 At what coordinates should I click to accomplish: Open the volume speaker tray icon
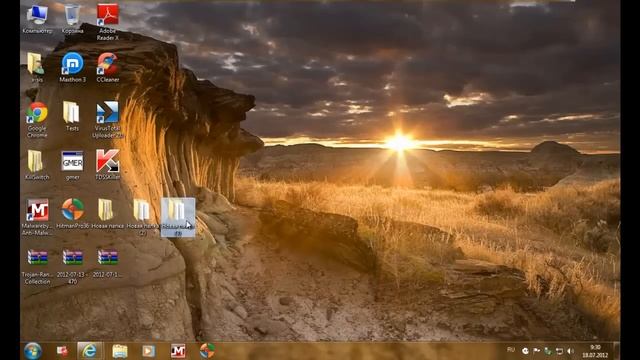570,351
